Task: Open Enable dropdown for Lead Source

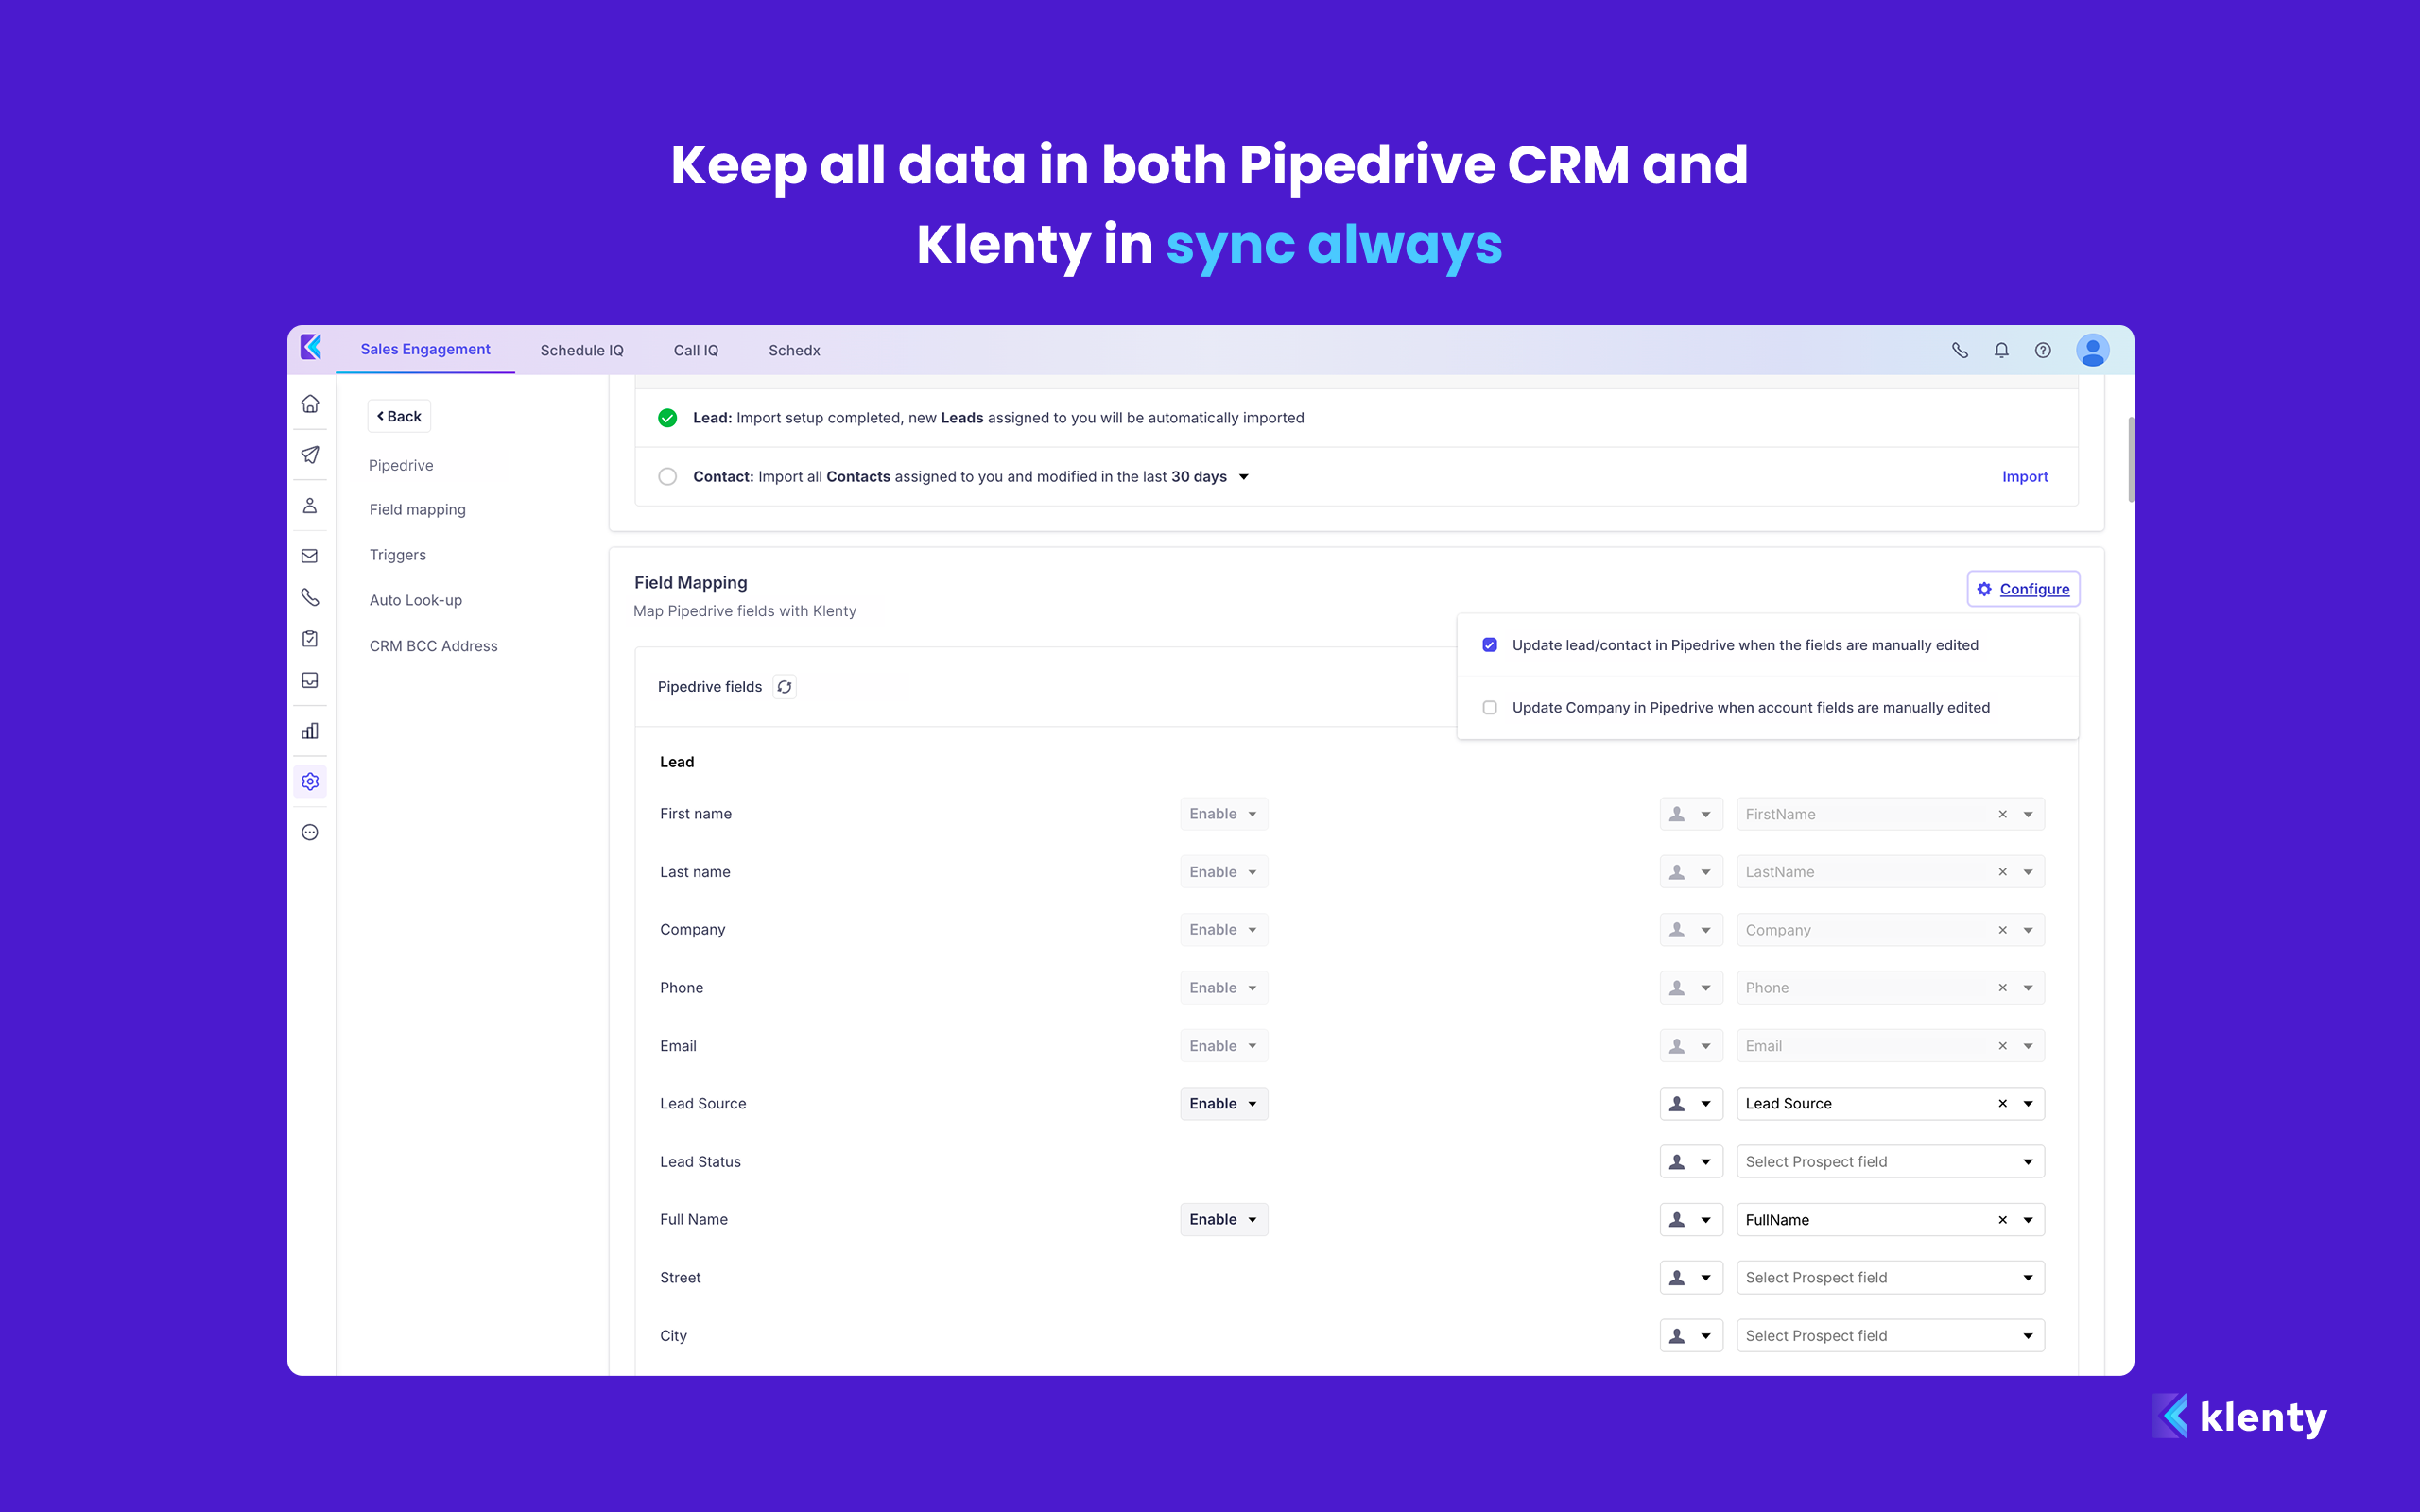Action: 1223,1104
